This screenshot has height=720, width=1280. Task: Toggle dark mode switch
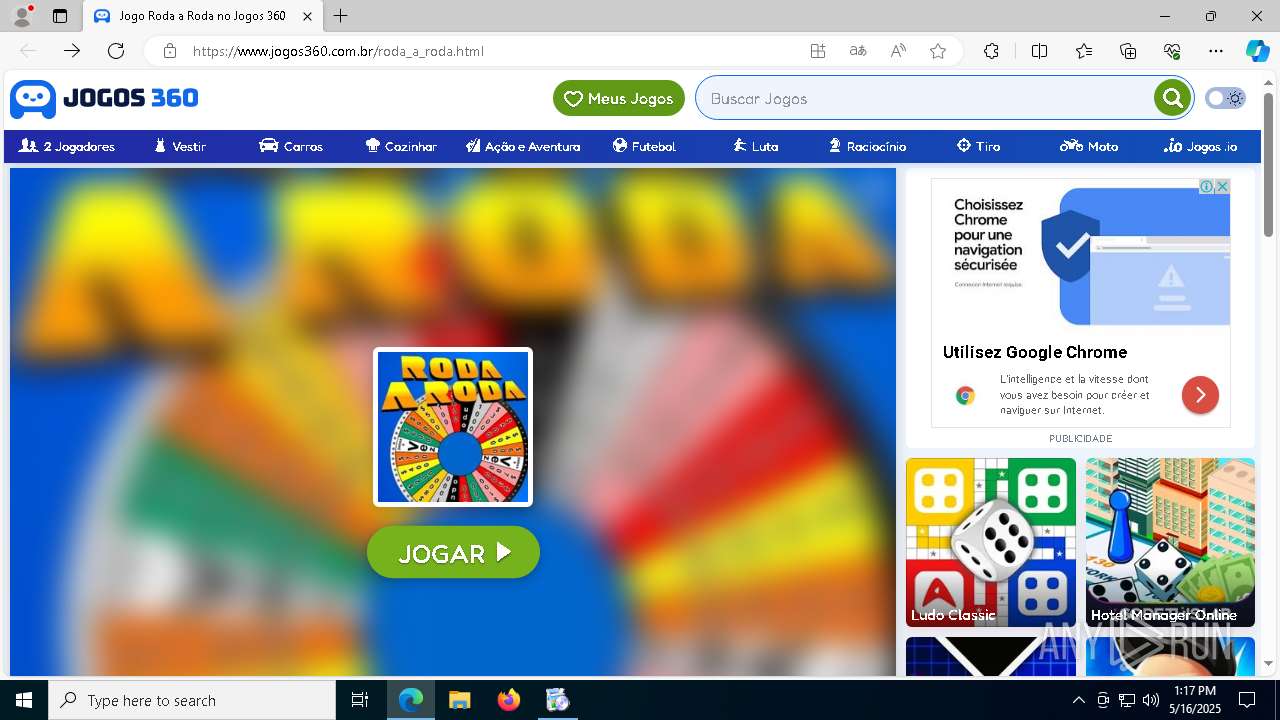click(x=1225, y=98)
